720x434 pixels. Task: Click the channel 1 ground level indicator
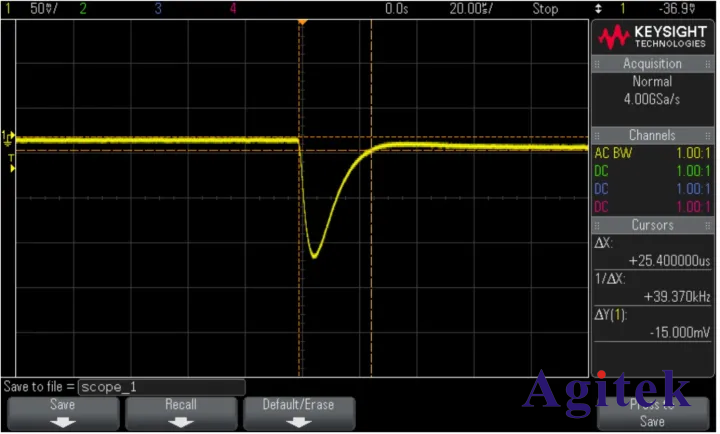(x=7, y=136)
